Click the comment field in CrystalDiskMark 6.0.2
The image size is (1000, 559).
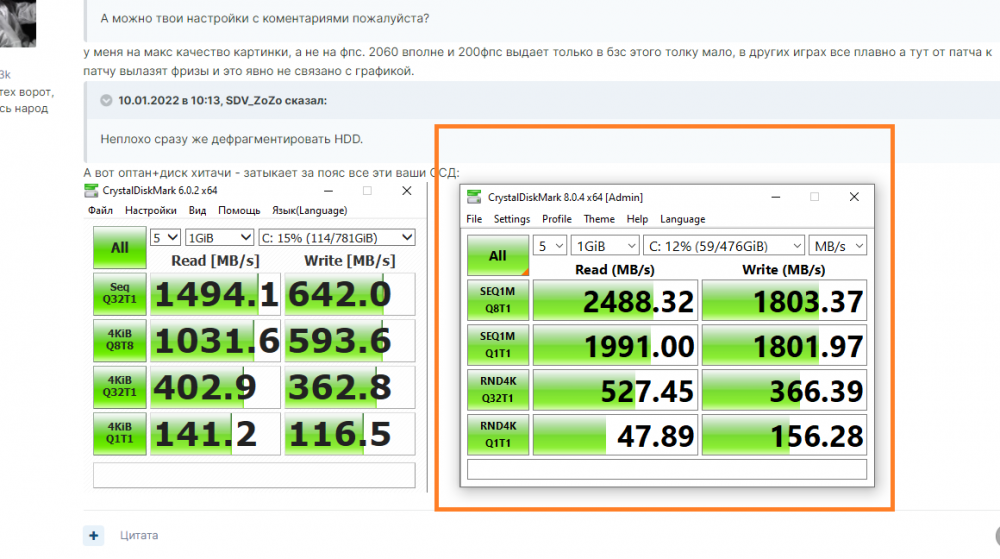(x=254, y=475)
